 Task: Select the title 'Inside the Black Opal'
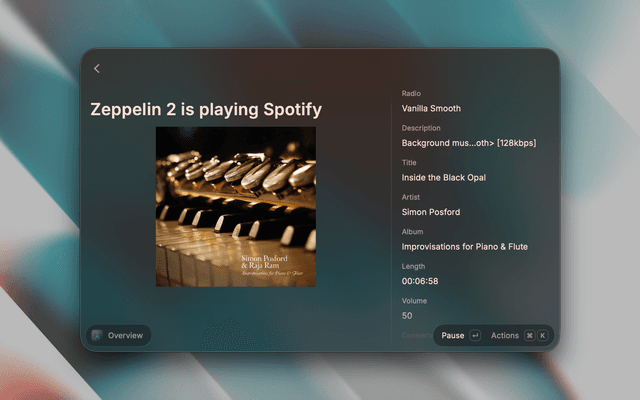click(x=444, y=178)
